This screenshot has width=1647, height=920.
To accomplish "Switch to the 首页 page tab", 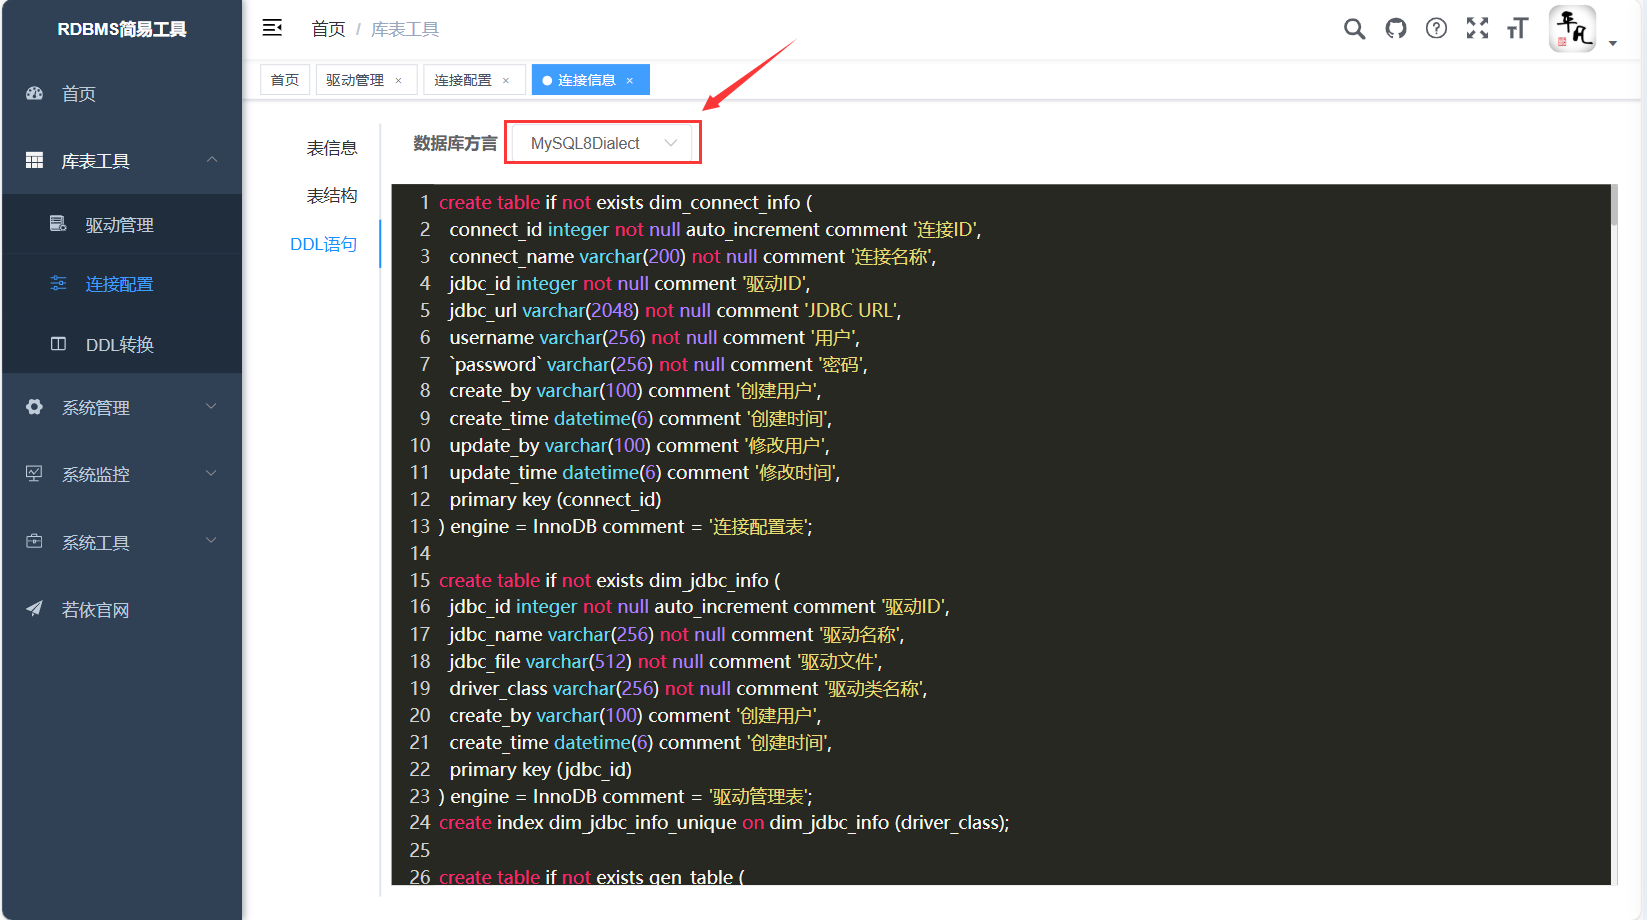I will click(285, 80).
